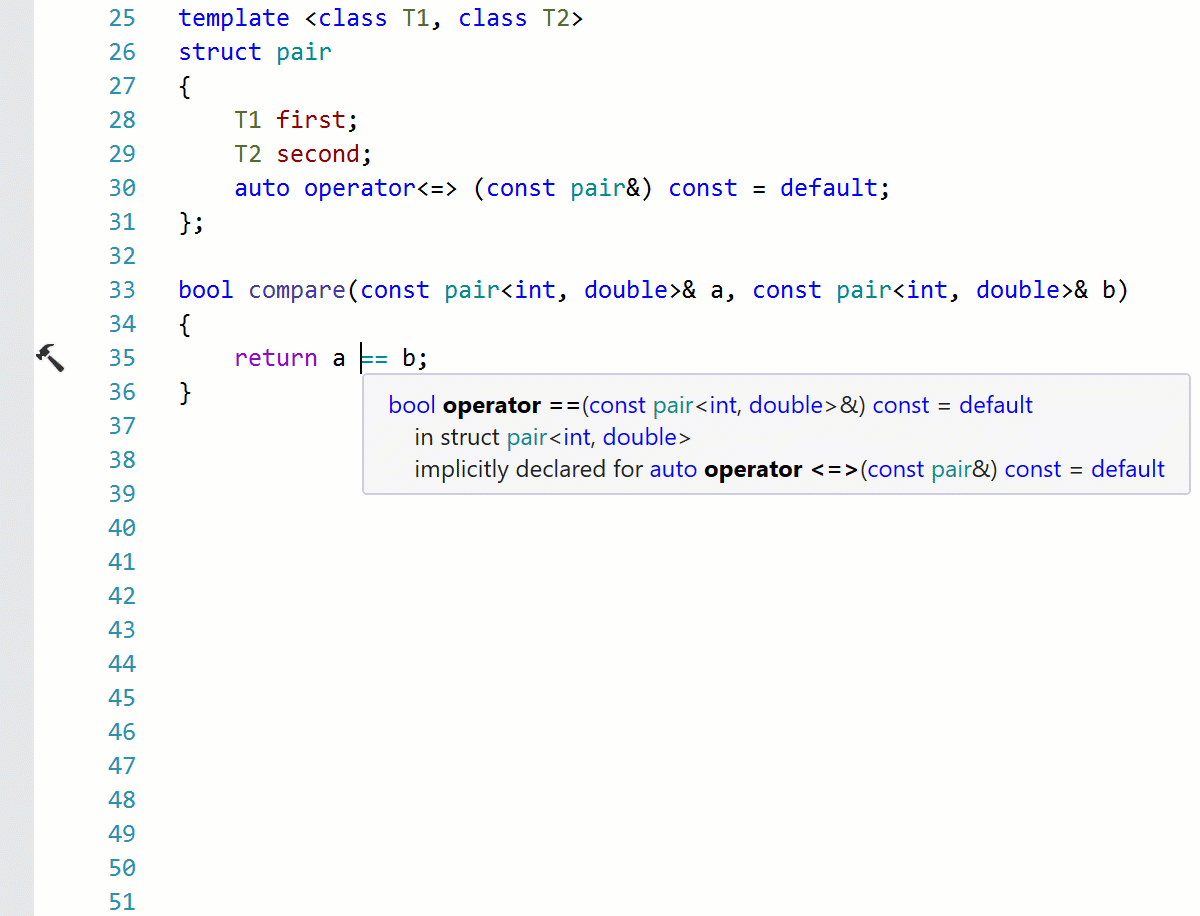This screenshot has height=916, width=1200.
Task: Click the "struct pair<int, double>" context link
Action: (553, 437)
